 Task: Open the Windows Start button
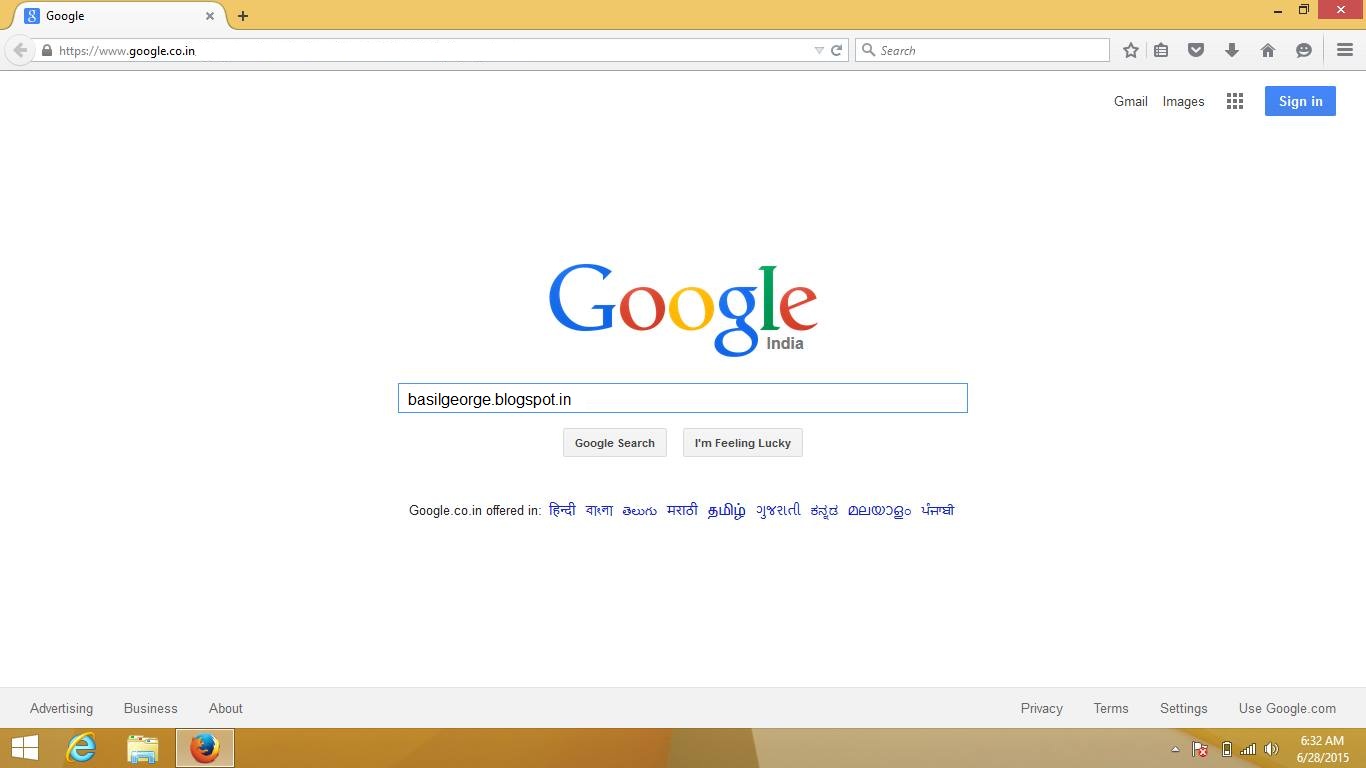tap(25, 748)
